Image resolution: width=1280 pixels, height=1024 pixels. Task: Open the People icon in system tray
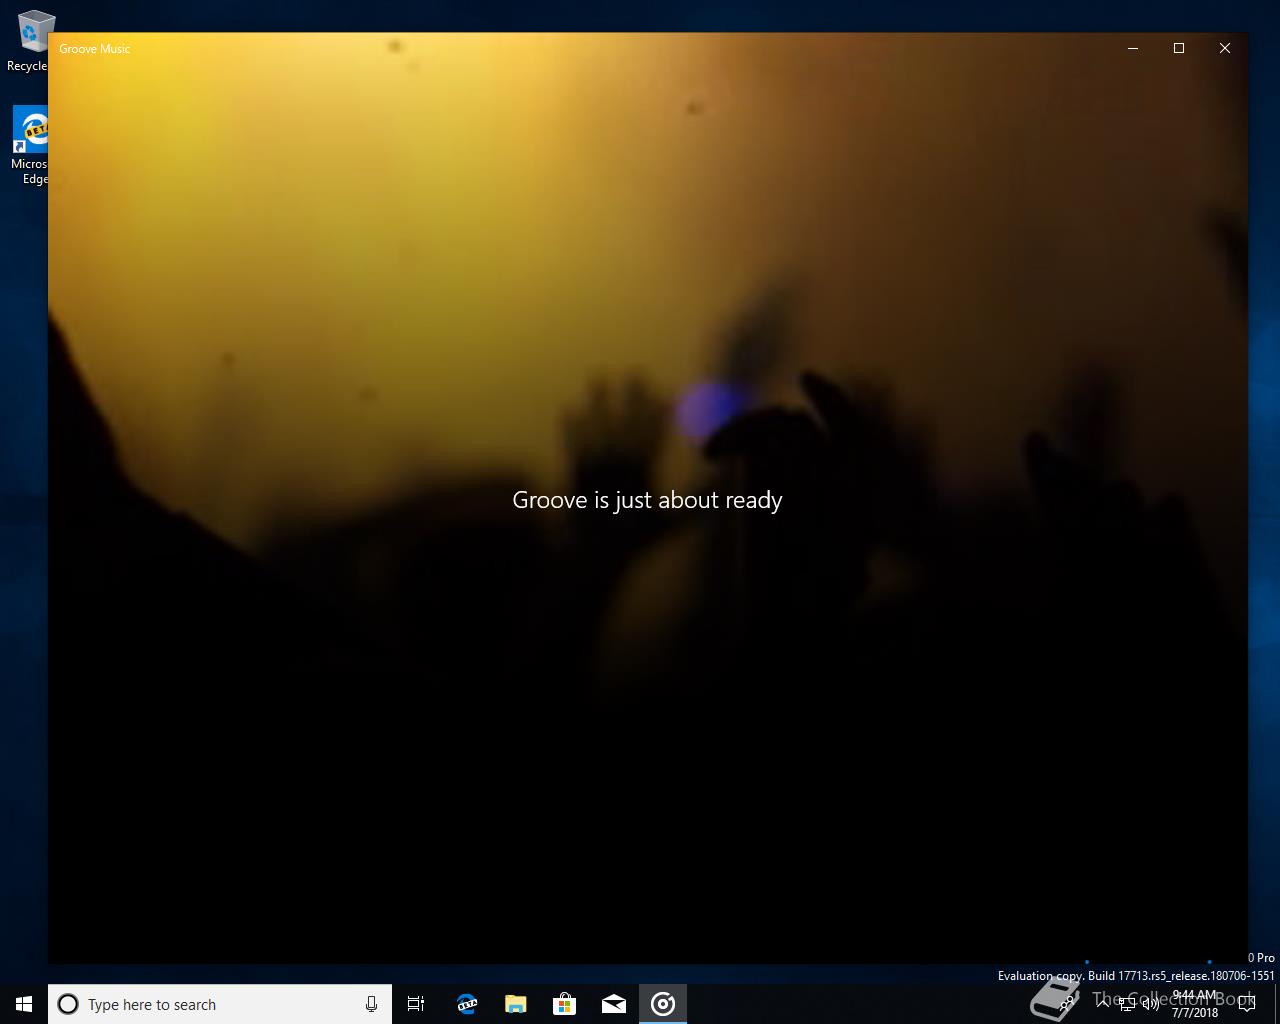[x=1068, y=1004]
